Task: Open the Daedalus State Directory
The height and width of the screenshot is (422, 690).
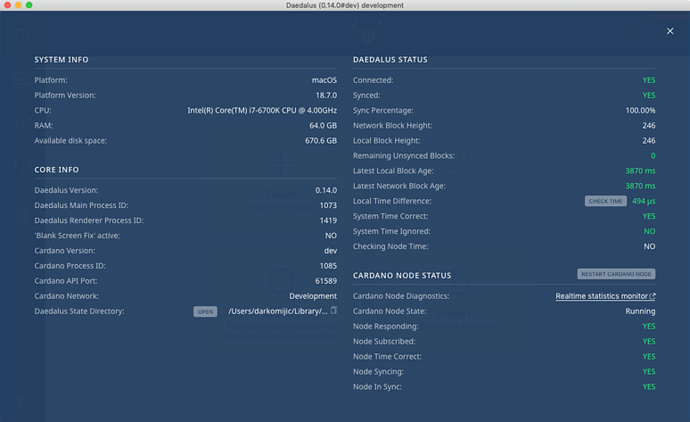Action: point(205,312)
